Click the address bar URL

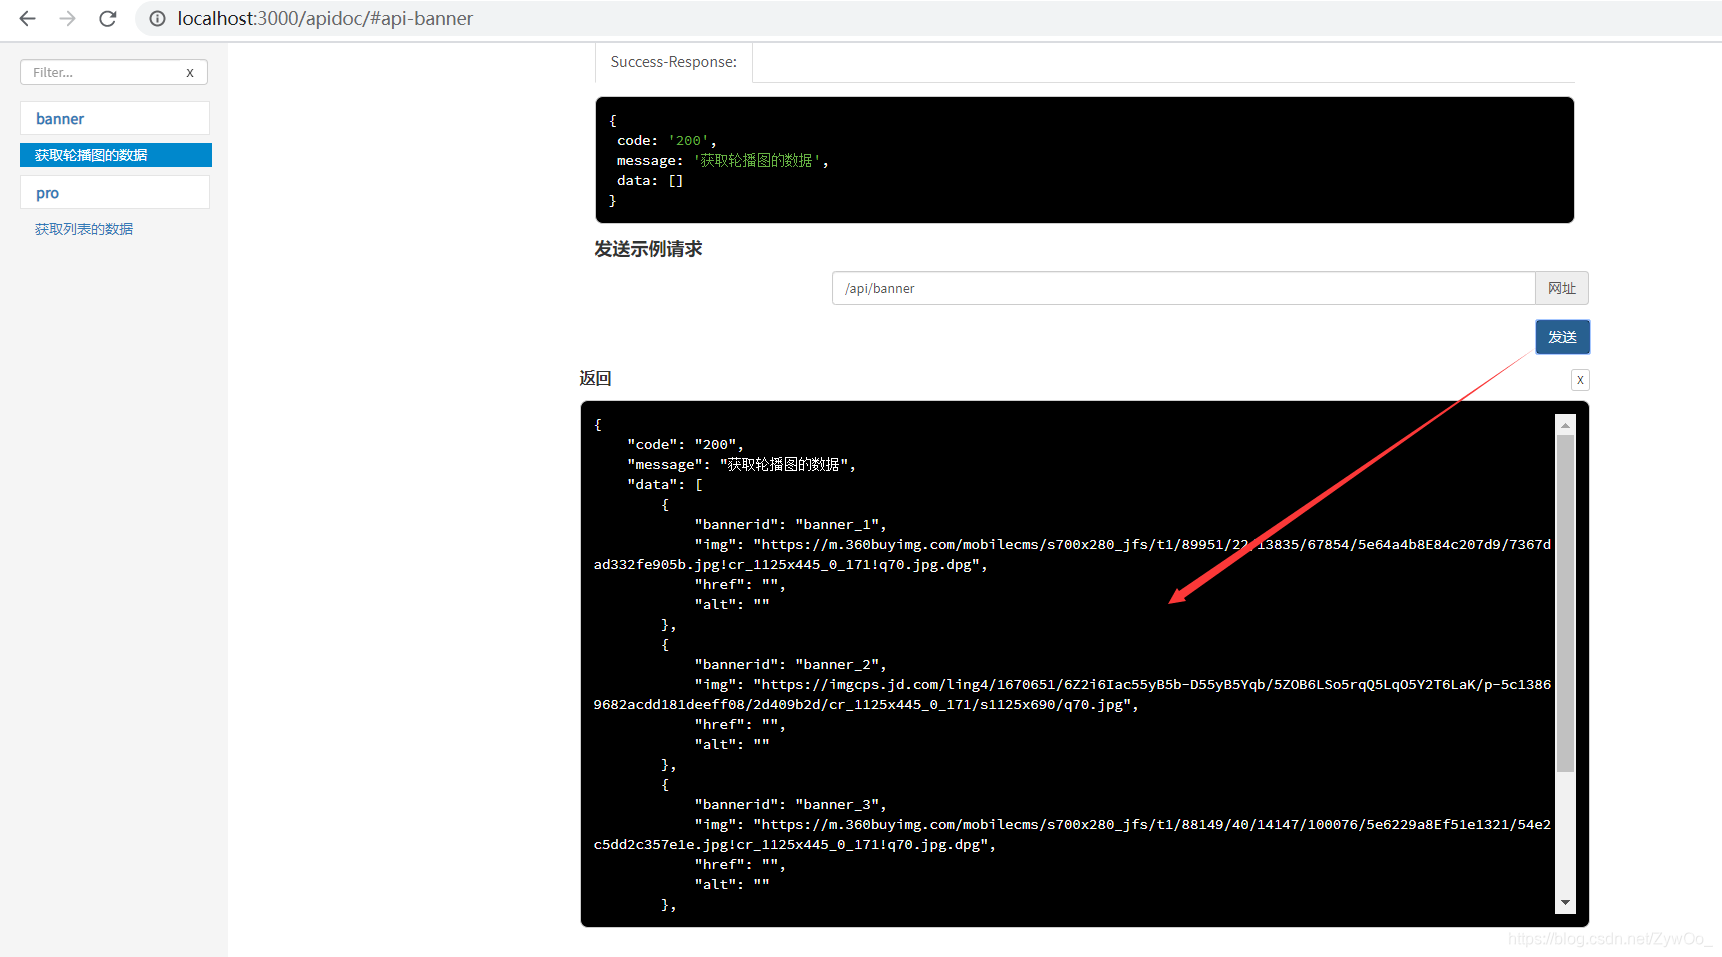point(325,18)
